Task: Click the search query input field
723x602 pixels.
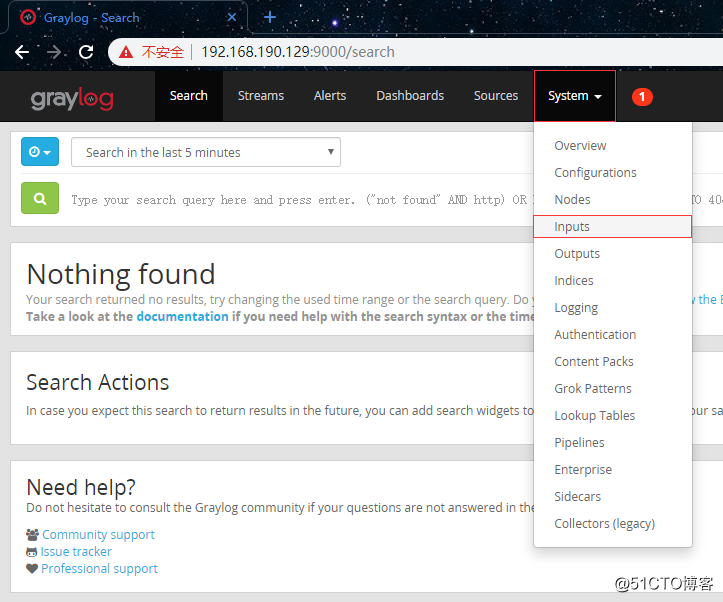Action: [x=300, y=200]
